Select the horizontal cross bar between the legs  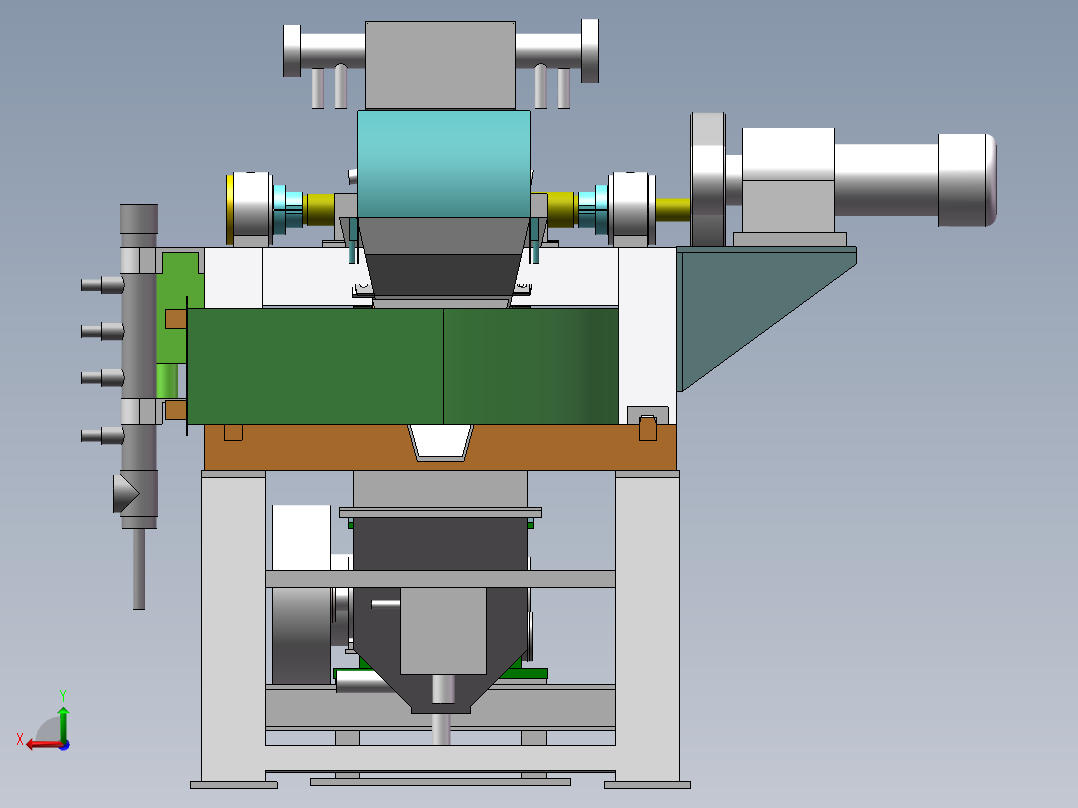pyautogui.click(x=440, y=578)
